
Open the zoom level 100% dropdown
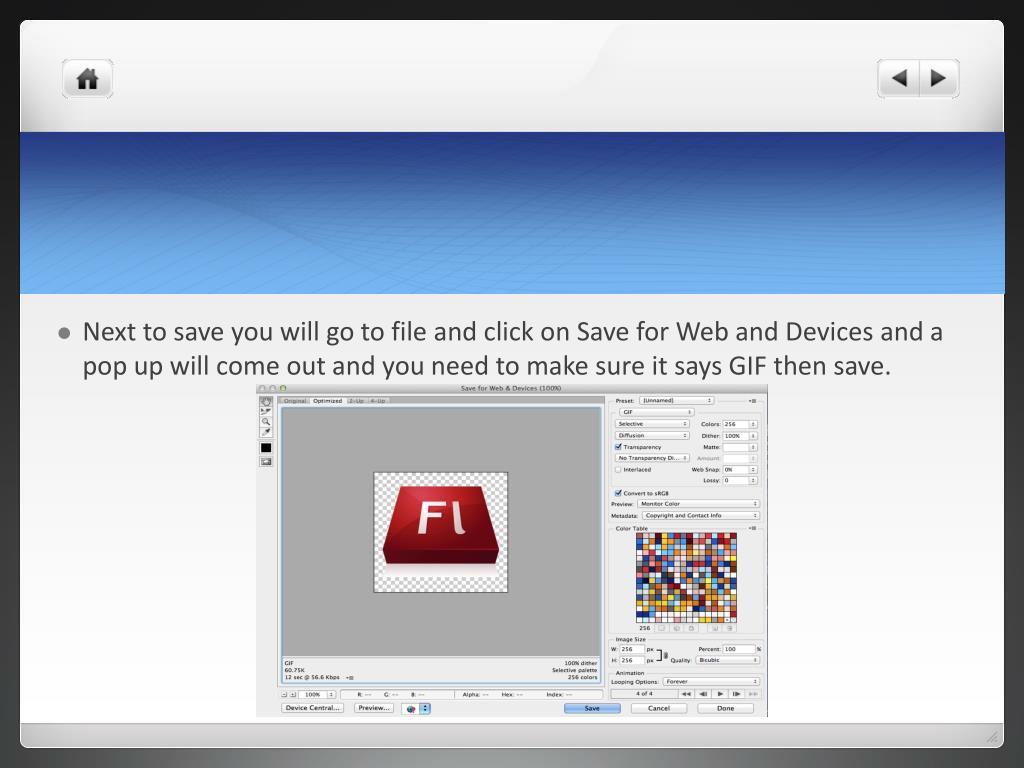[x=332, y=694]
